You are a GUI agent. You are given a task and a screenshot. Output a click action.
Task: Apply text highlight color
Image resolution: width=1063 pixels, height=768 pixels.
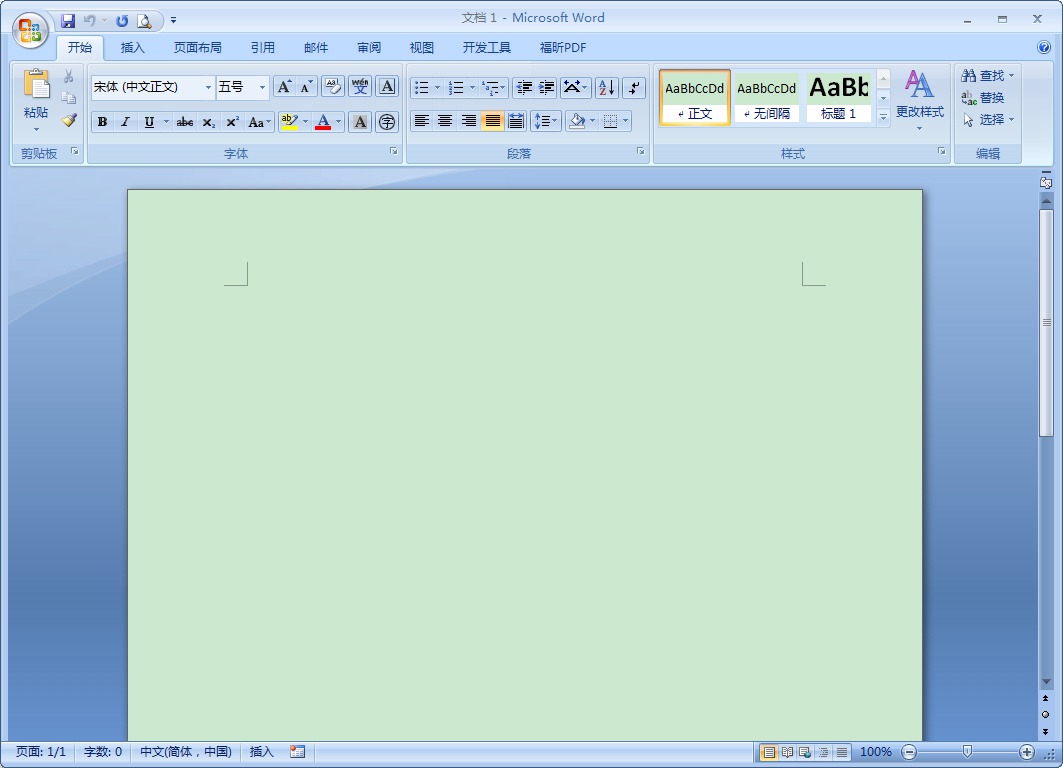[x=291, y=121]
